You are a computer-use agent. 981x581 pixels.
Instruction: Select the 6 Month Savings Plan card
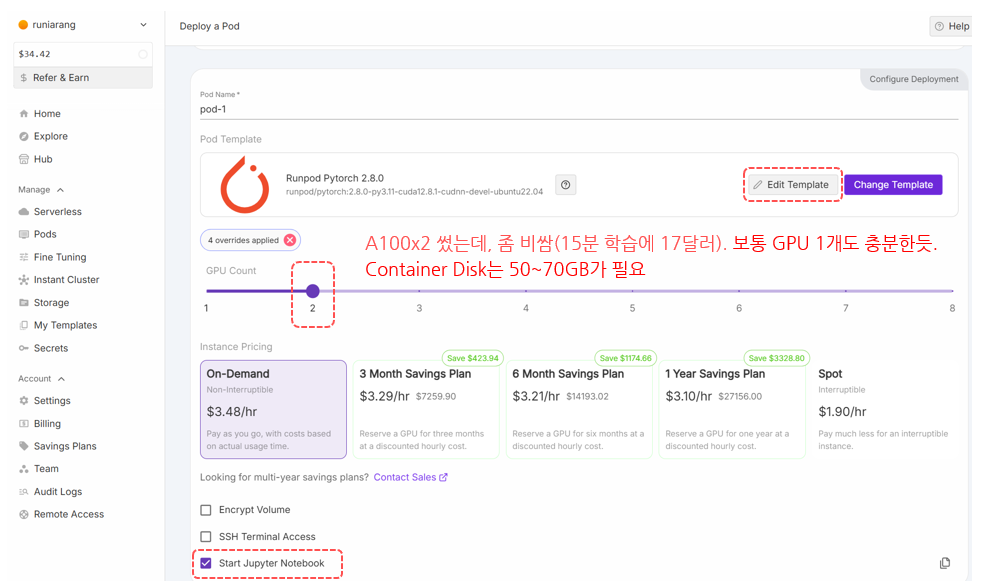[579, 410]
